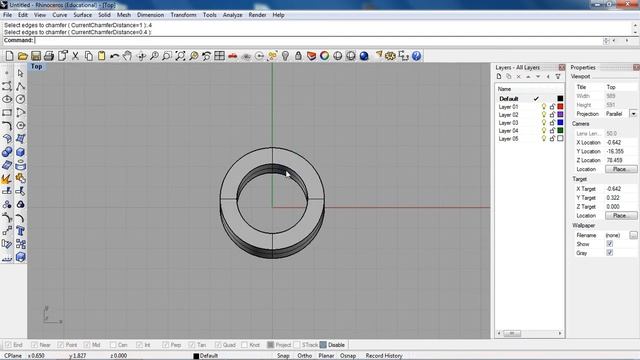Select the Rectangle tool in left toolbar
Screen dimensions: 640x360
coord(7,112)
